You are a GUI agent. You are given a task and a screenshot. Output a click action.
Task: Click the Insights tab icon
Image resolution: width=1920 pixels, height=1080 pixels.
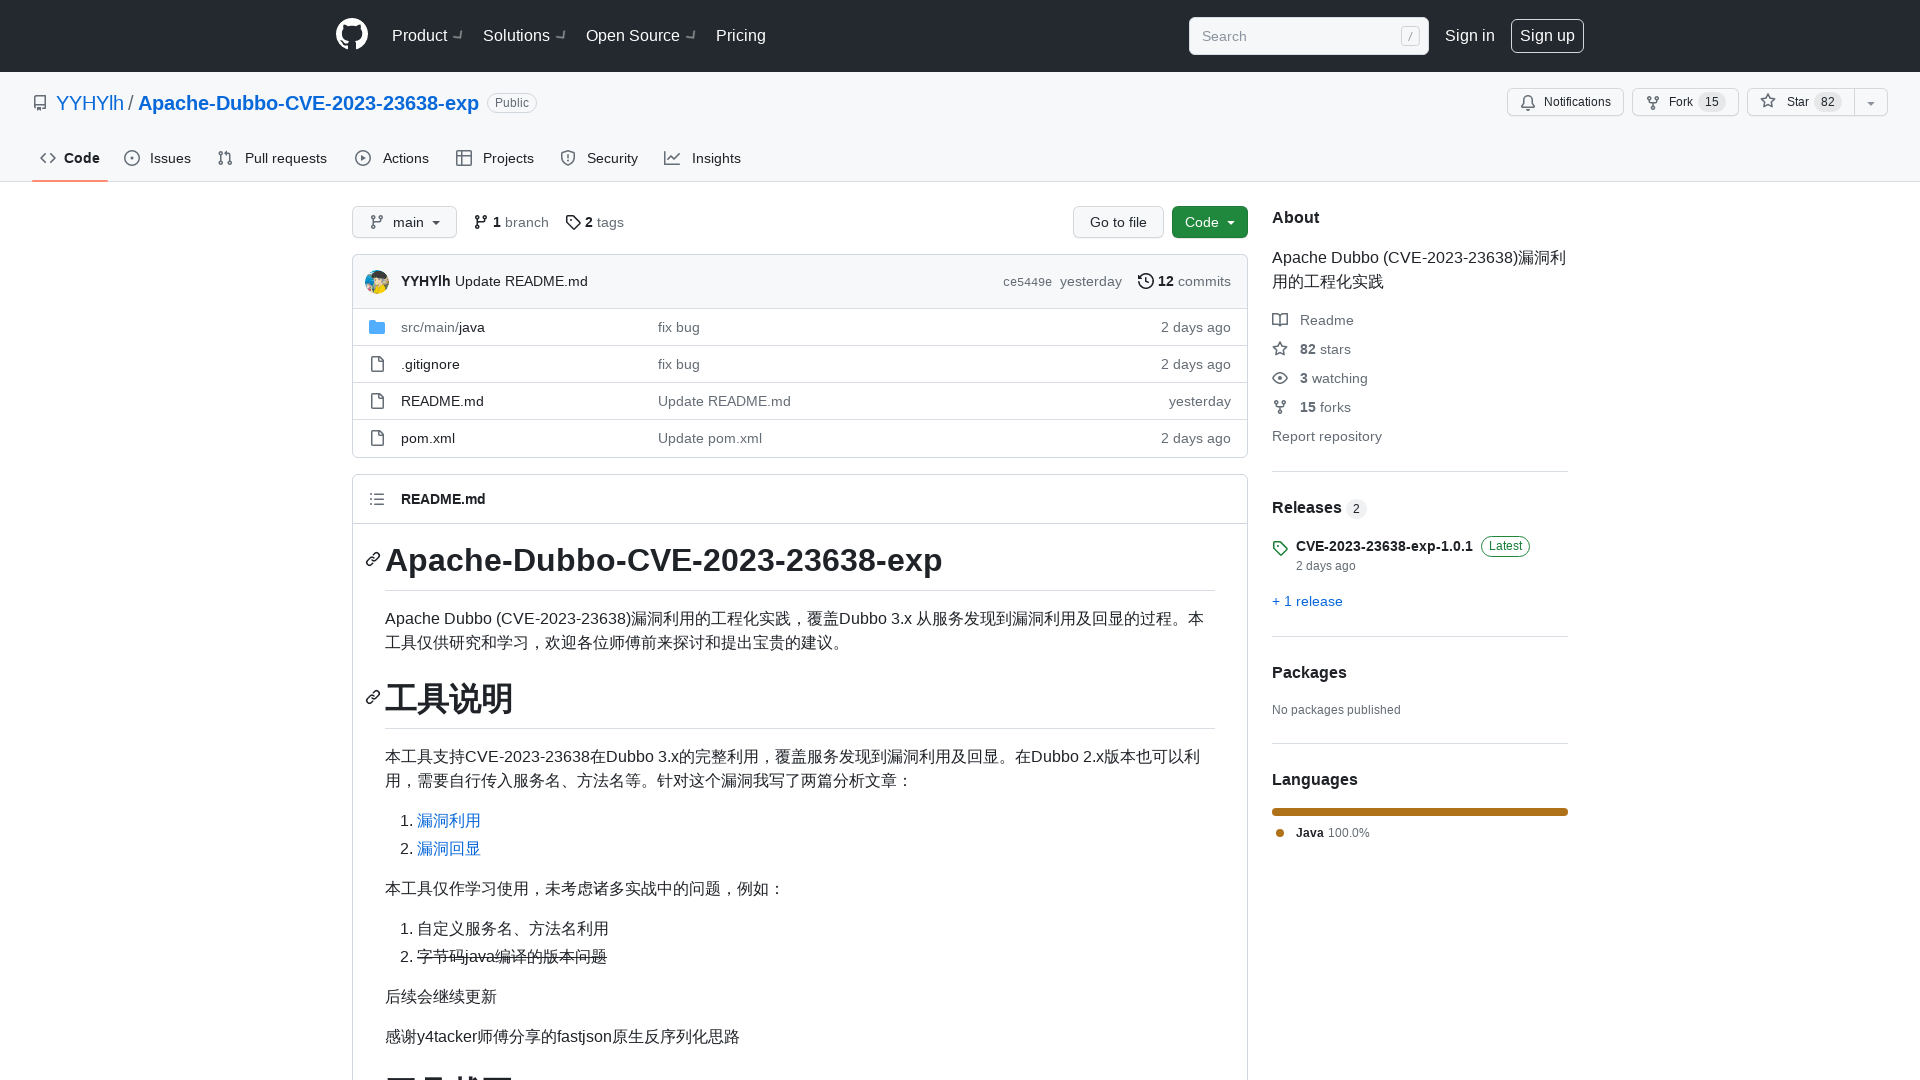tap(671, 158)
